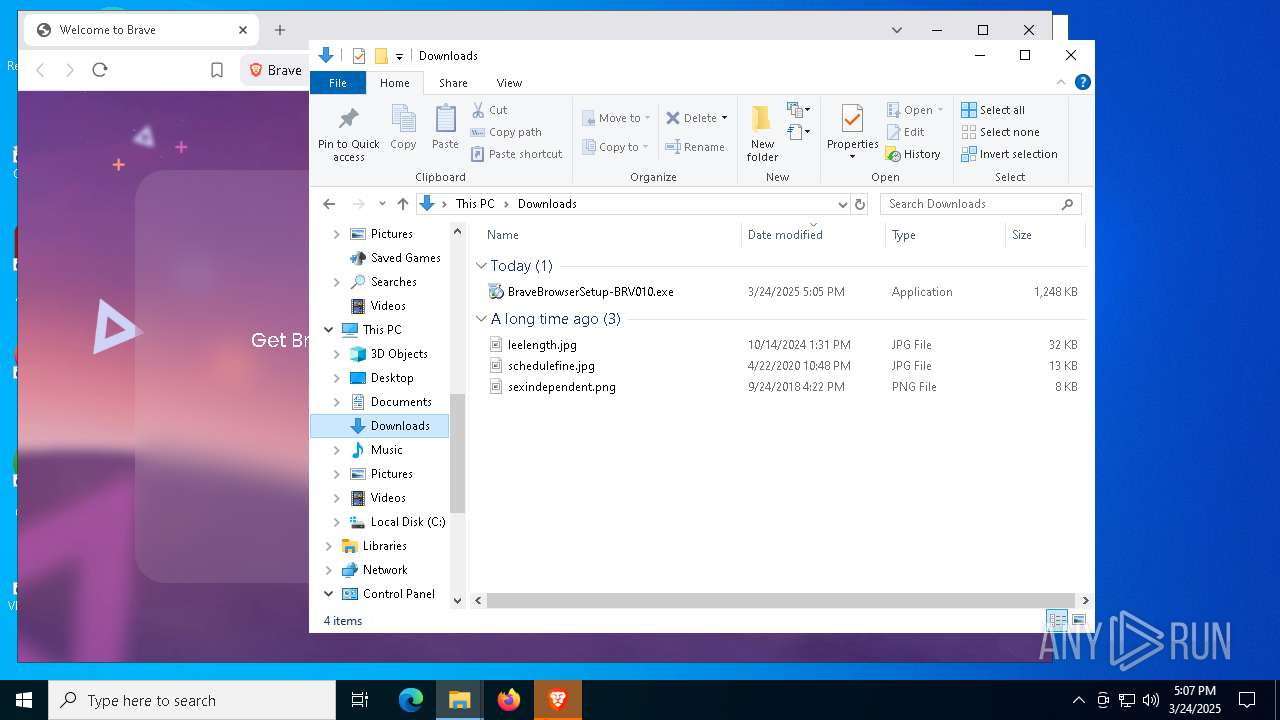Viewport: 1280px width, 720px height.
Task: Switch to the Share tab
Action: tap(453, 83)
